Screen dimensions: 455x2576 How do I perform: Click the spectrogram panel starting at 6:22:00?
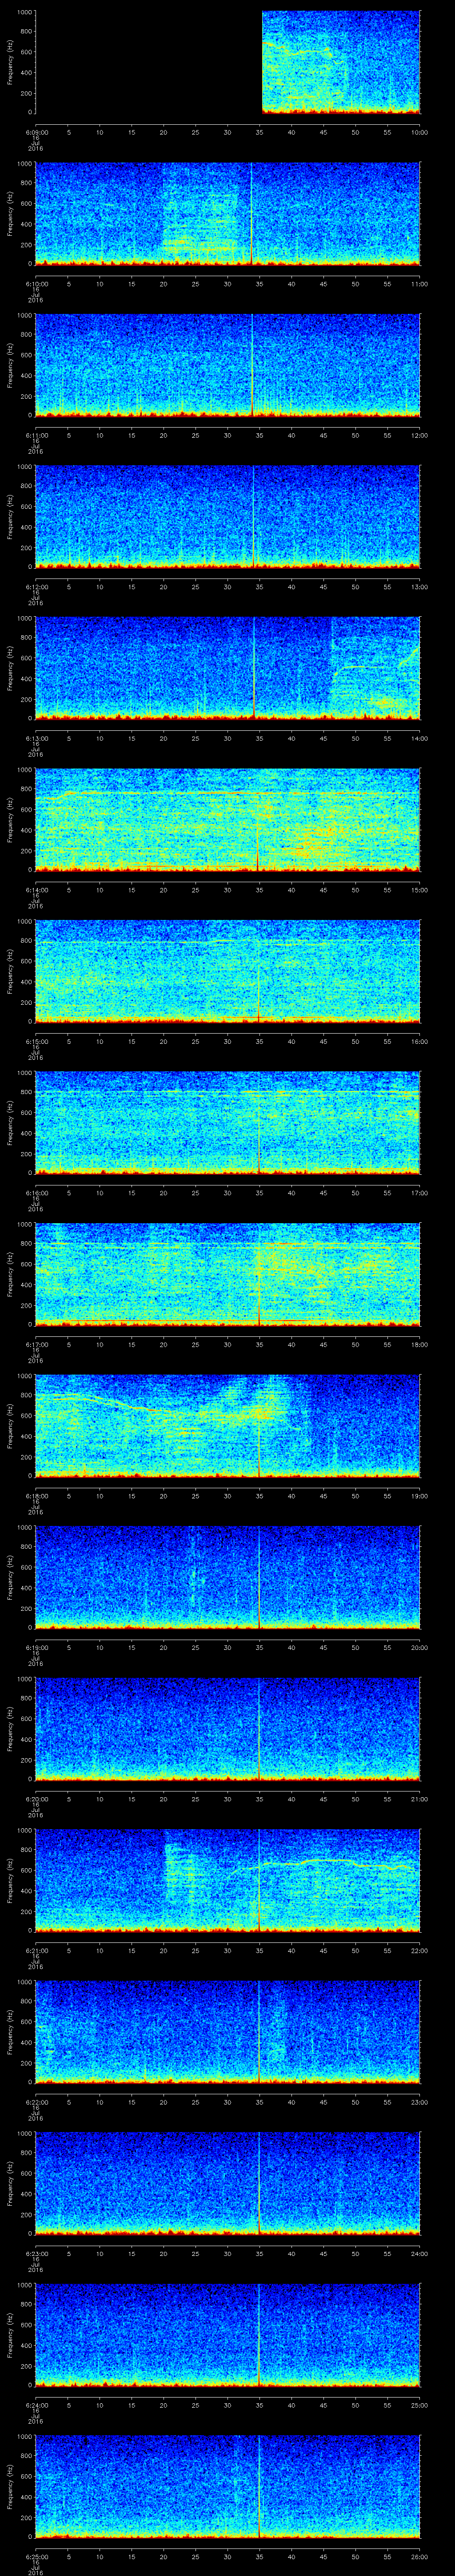pos(228,2032)
